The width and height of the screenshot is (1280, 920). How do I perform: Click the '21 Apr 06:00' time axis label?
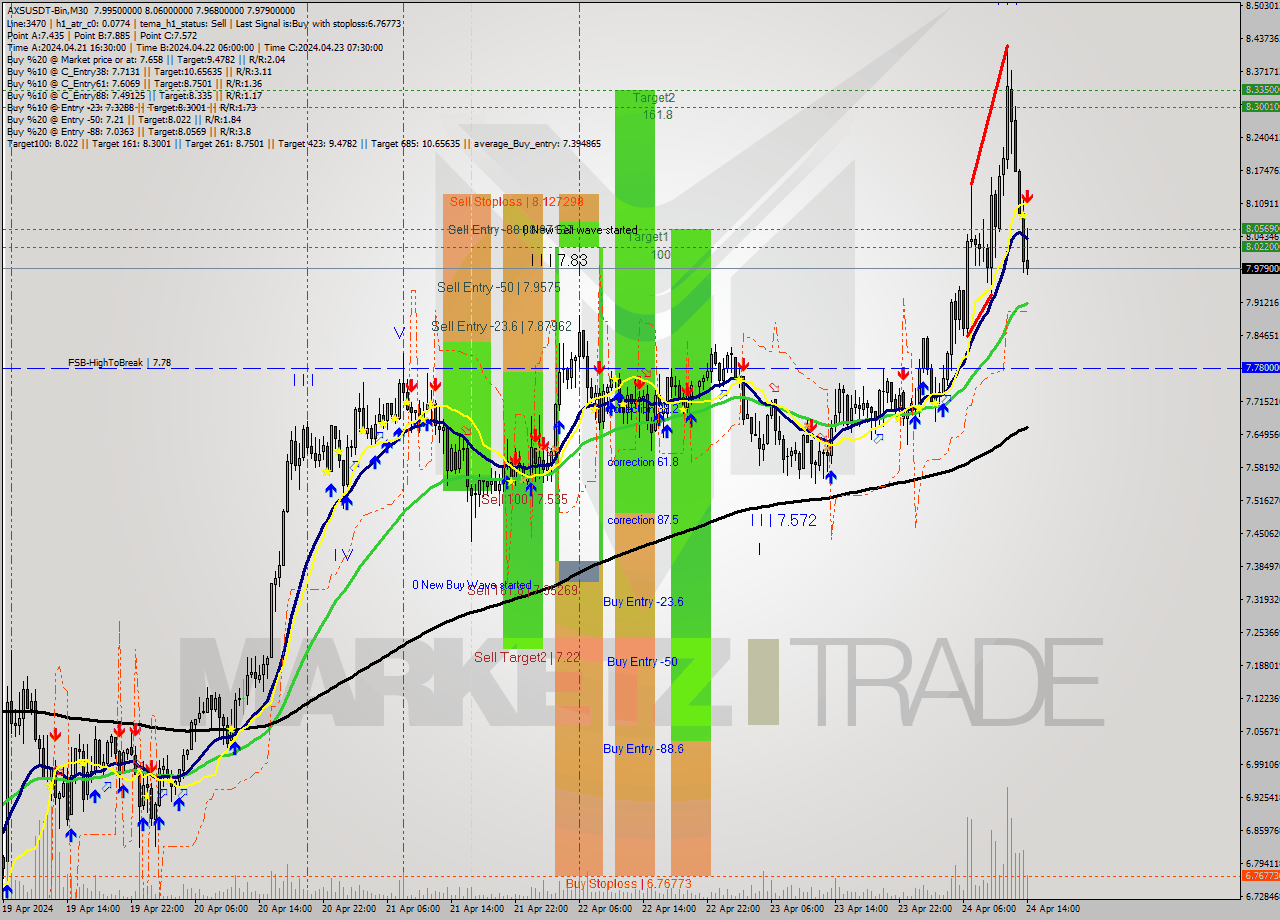[412, 909]
